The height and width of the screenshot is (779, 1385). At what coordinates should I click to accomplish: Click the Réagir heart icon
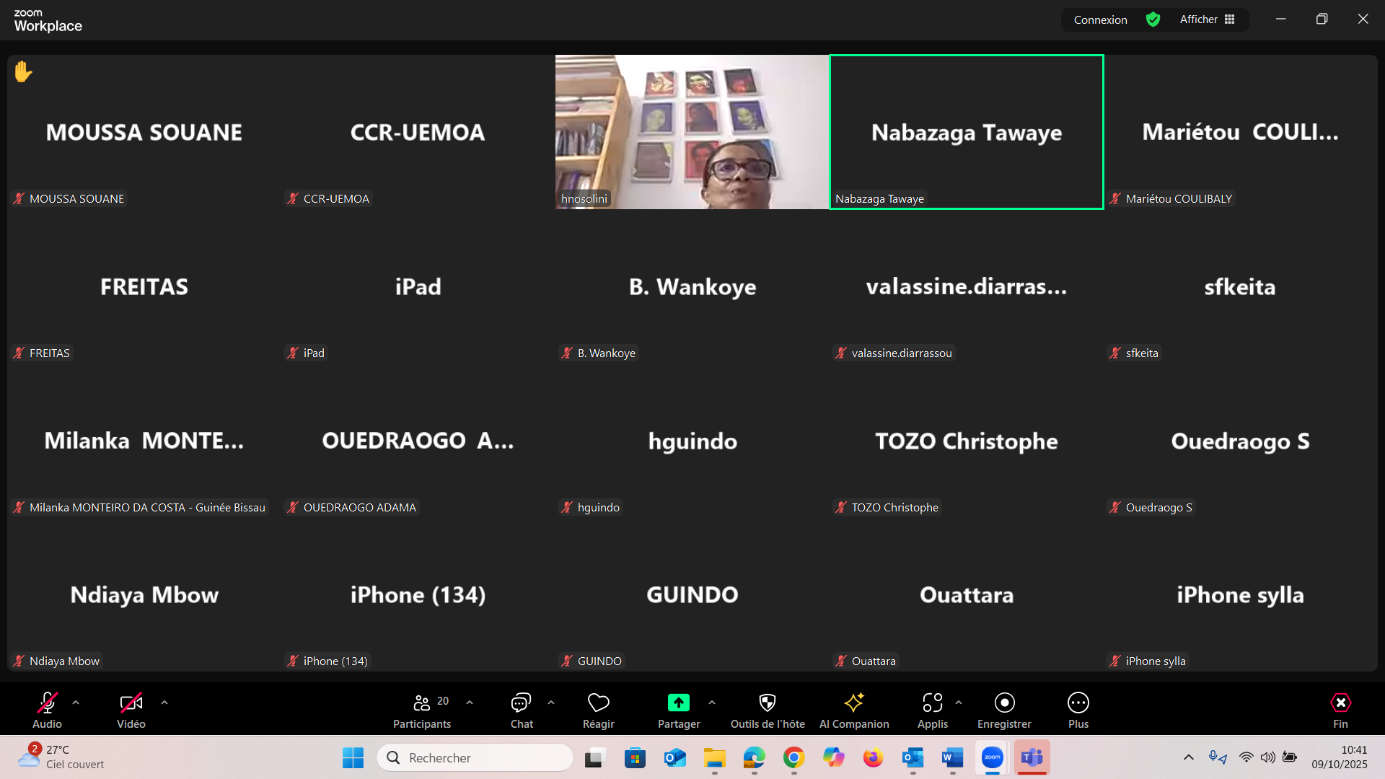coord(598,710)
